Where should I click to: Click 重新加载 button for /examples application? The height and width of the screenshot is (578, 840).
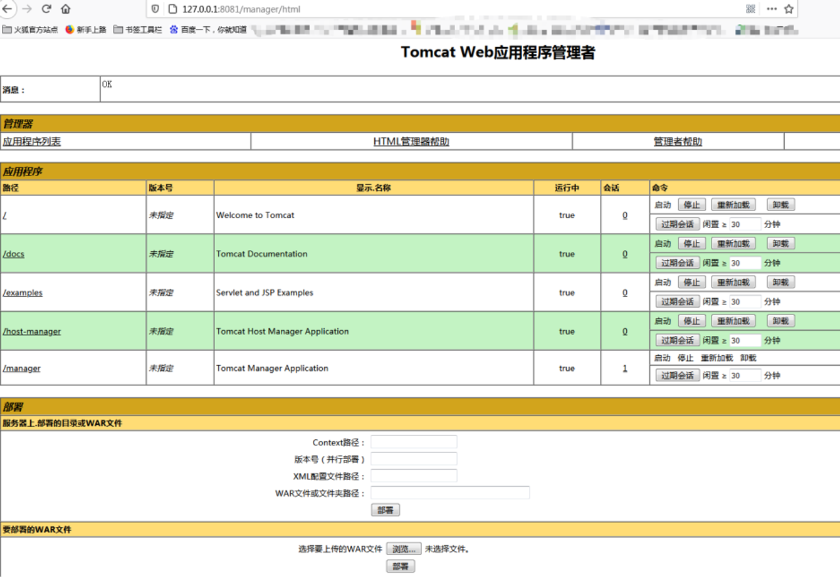733,282
